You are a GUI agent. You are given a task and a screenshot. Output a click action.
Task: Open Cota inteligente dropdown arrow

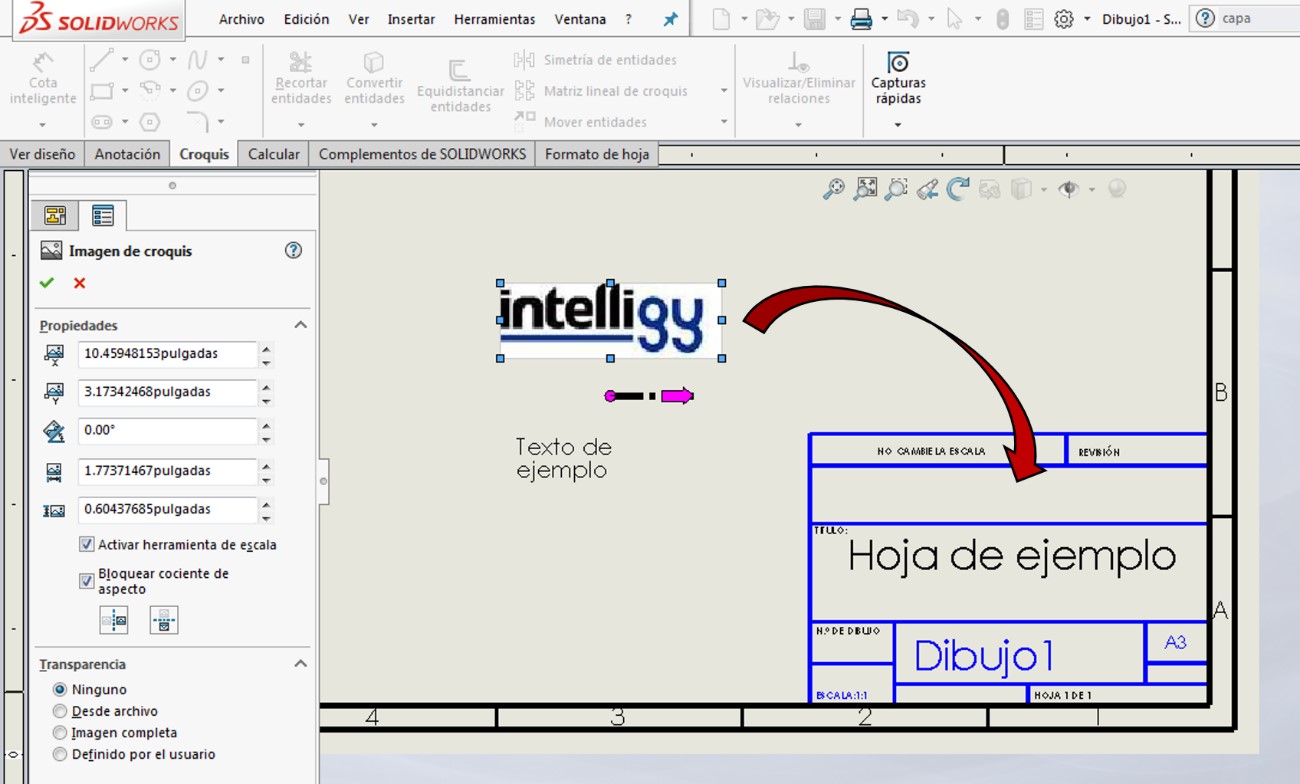42,125
